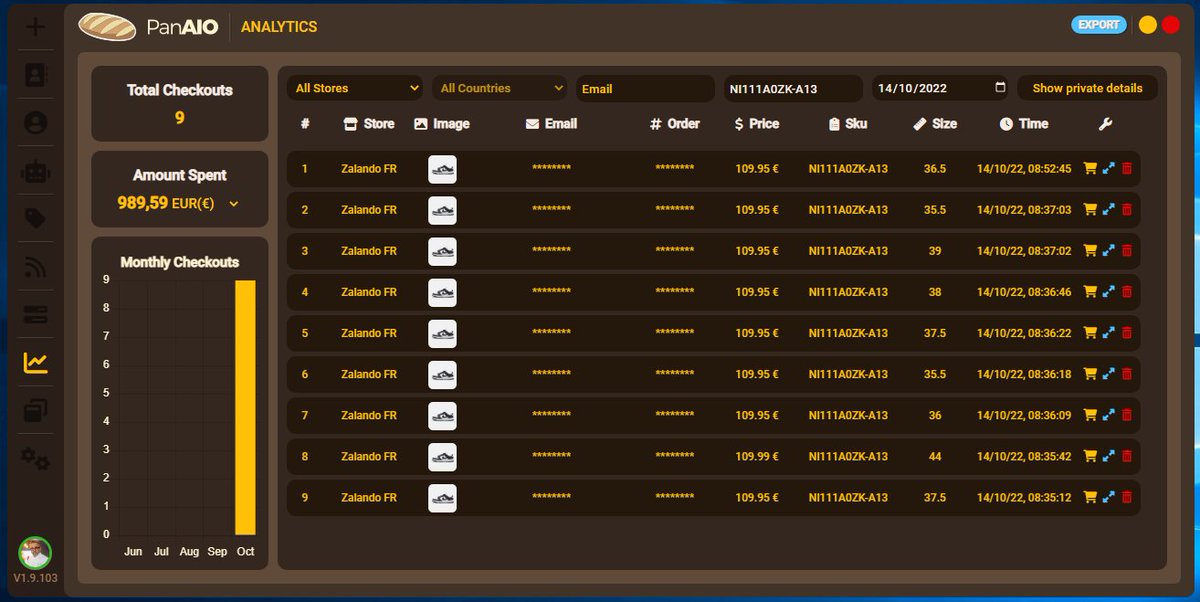Image resolution: width=1200 pixels, height=602 pixels.
Task: Click the user avatar above the version number
Action: point(35,553)
